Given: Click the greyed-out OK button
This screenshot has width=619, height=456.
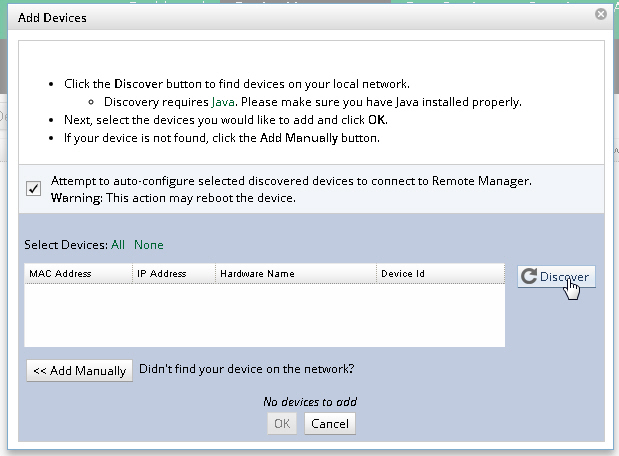Looking at the screenshot, I should (282, 424).
